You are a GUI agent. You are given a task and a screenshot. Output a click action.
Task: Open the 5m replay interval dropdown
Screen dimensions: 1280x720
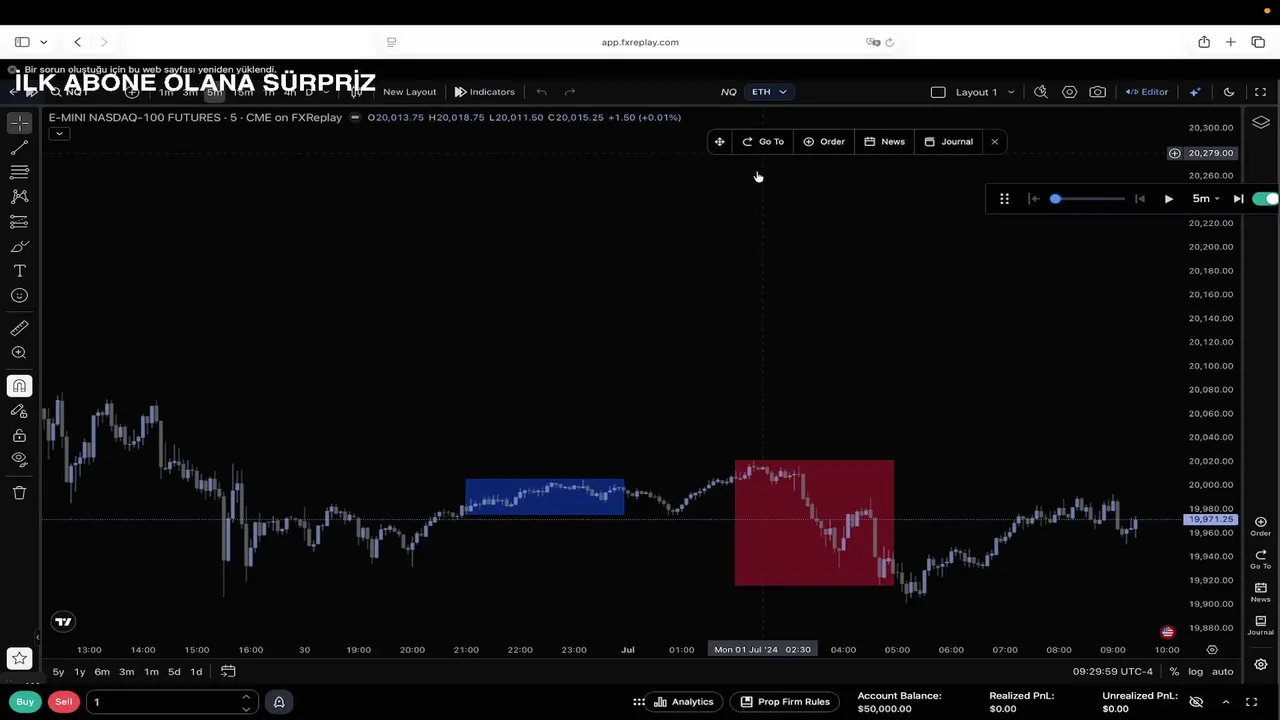coord(1205,199)
